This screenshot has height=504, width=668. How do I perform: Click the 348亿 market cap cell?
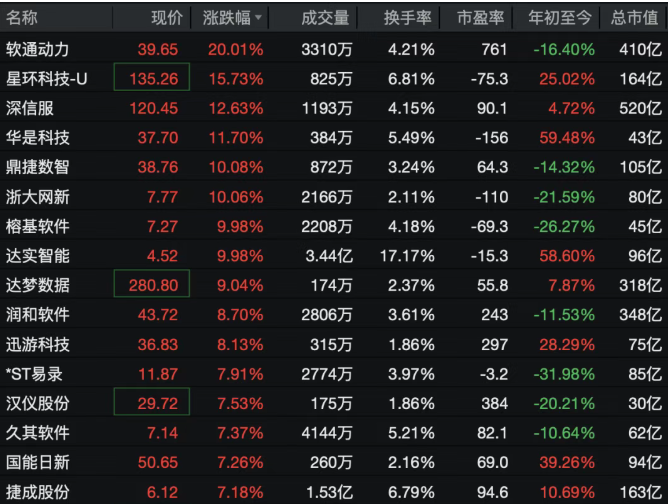641,315
